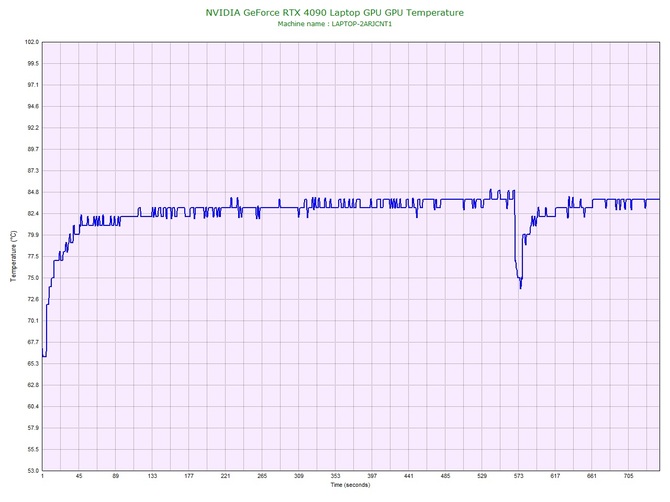Click the 309 tick on the time axis
Screen dimensions: 670x502
(x=299, y=476)
